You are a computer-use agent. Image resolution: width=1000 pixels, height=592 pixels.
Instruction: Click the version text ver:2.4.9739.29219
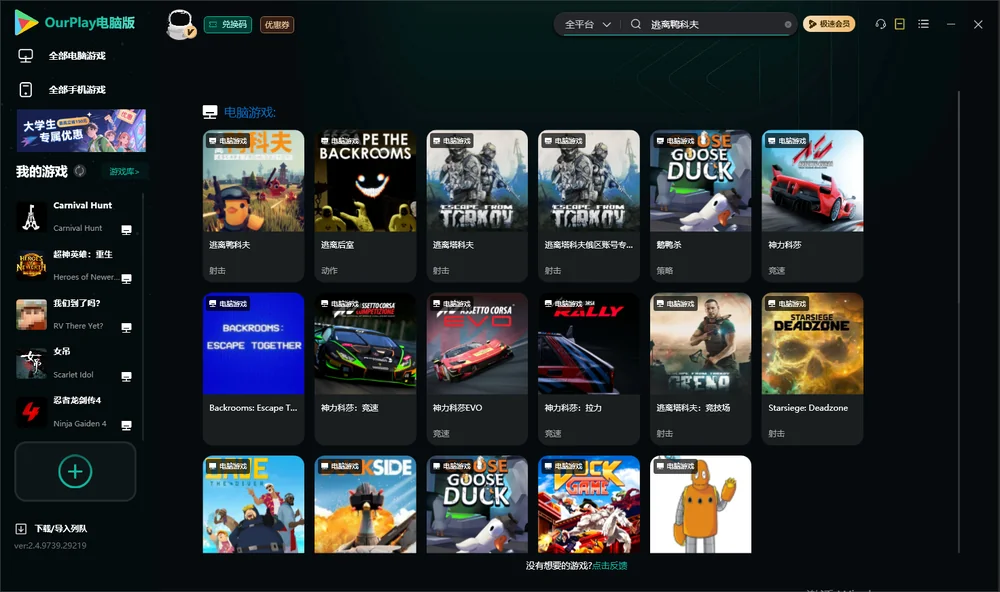[x=50, y=546]
